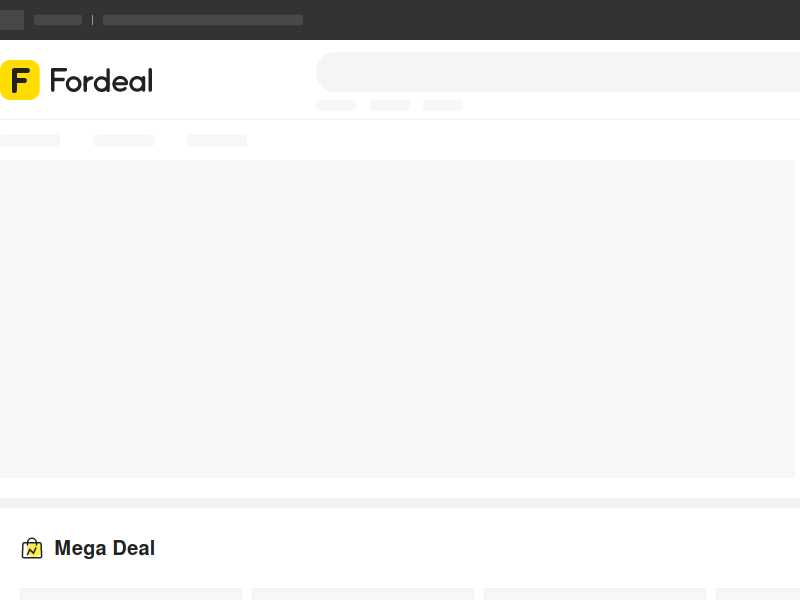Click the dark square placeholder in top bar
The image size is (800, 600).
12,20
